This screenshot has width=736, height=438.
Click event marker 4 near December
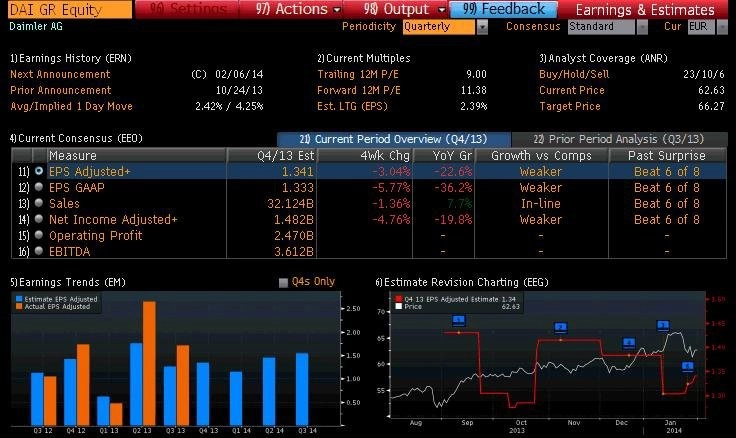tap(629, 343)
